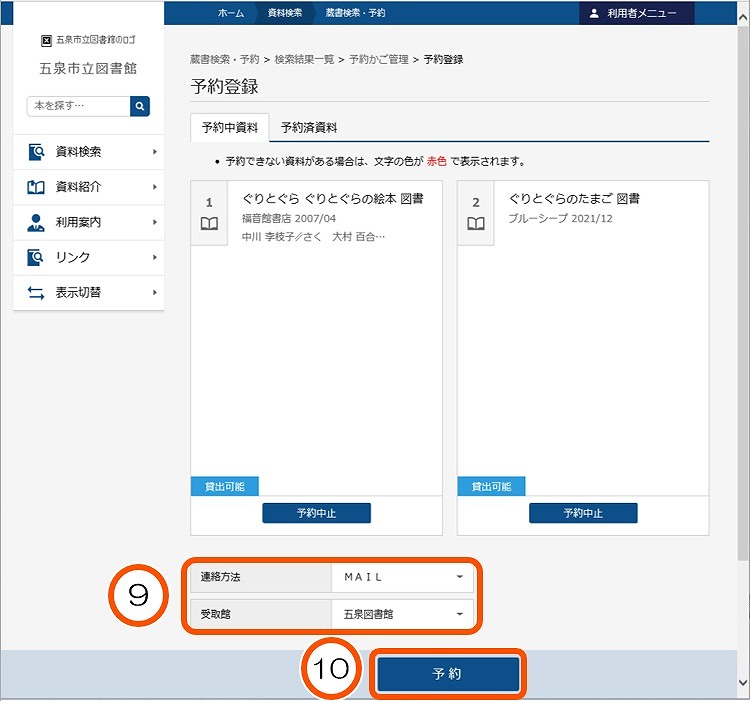750x701 pixels.
Task: Follow the 予約かご管理 breadcrumb link
Action: (x=378, y=60)
